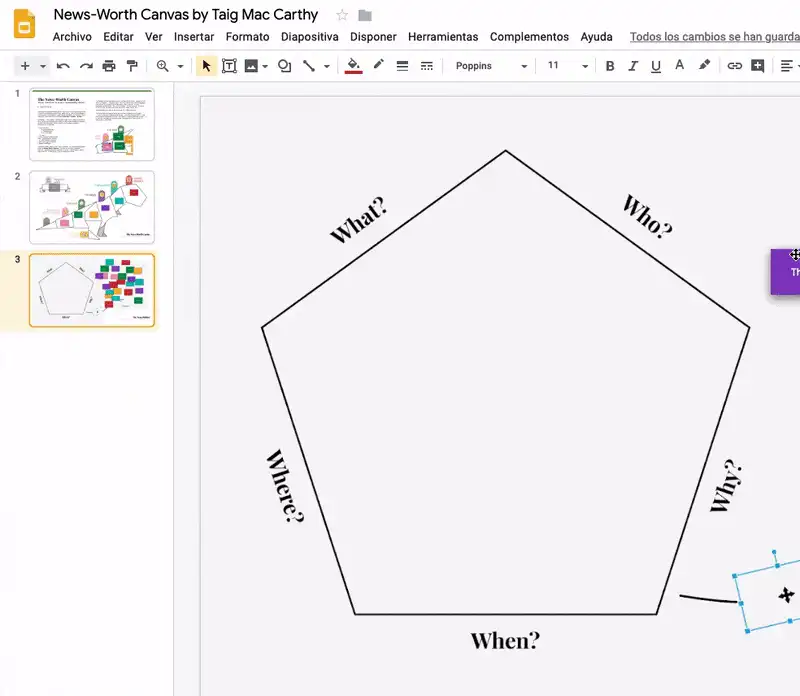Open the zoom level dropdown arrow

tap(181, 66)
